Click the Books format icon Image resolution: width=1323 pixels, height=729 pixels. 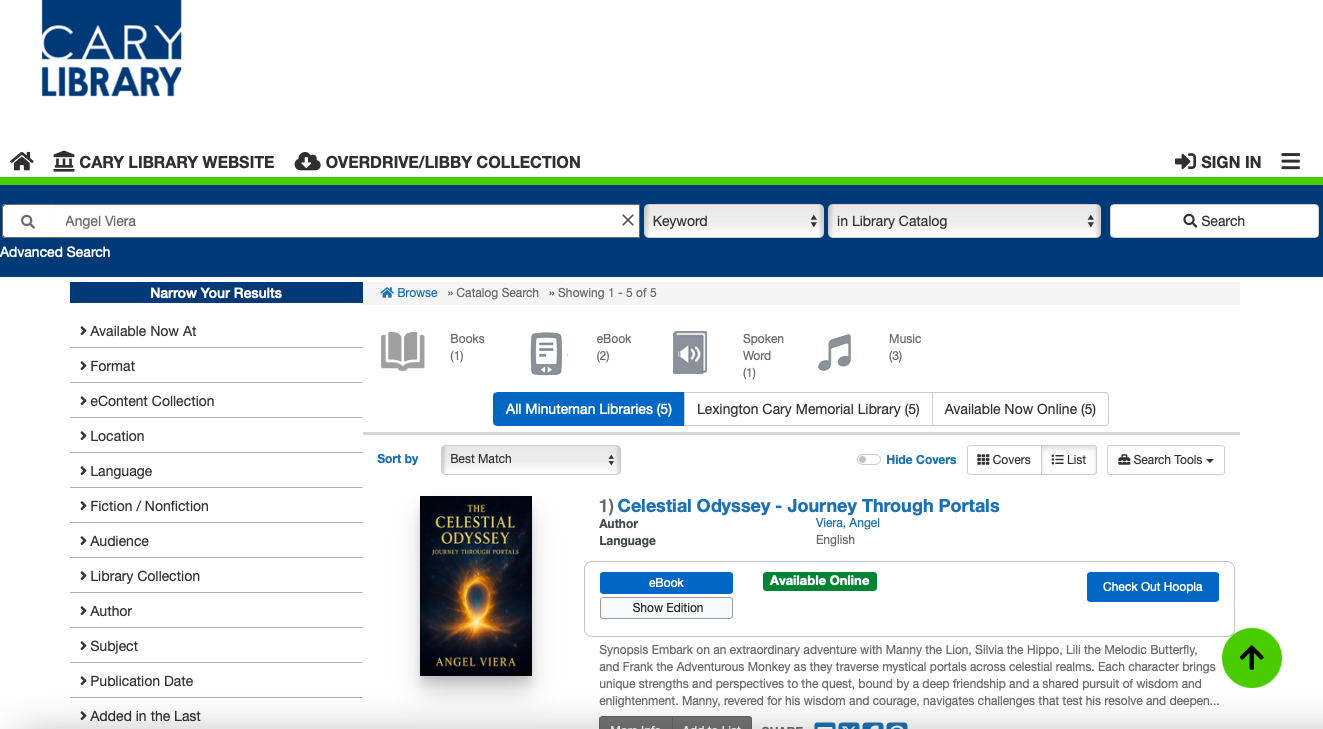coord(403,353)
